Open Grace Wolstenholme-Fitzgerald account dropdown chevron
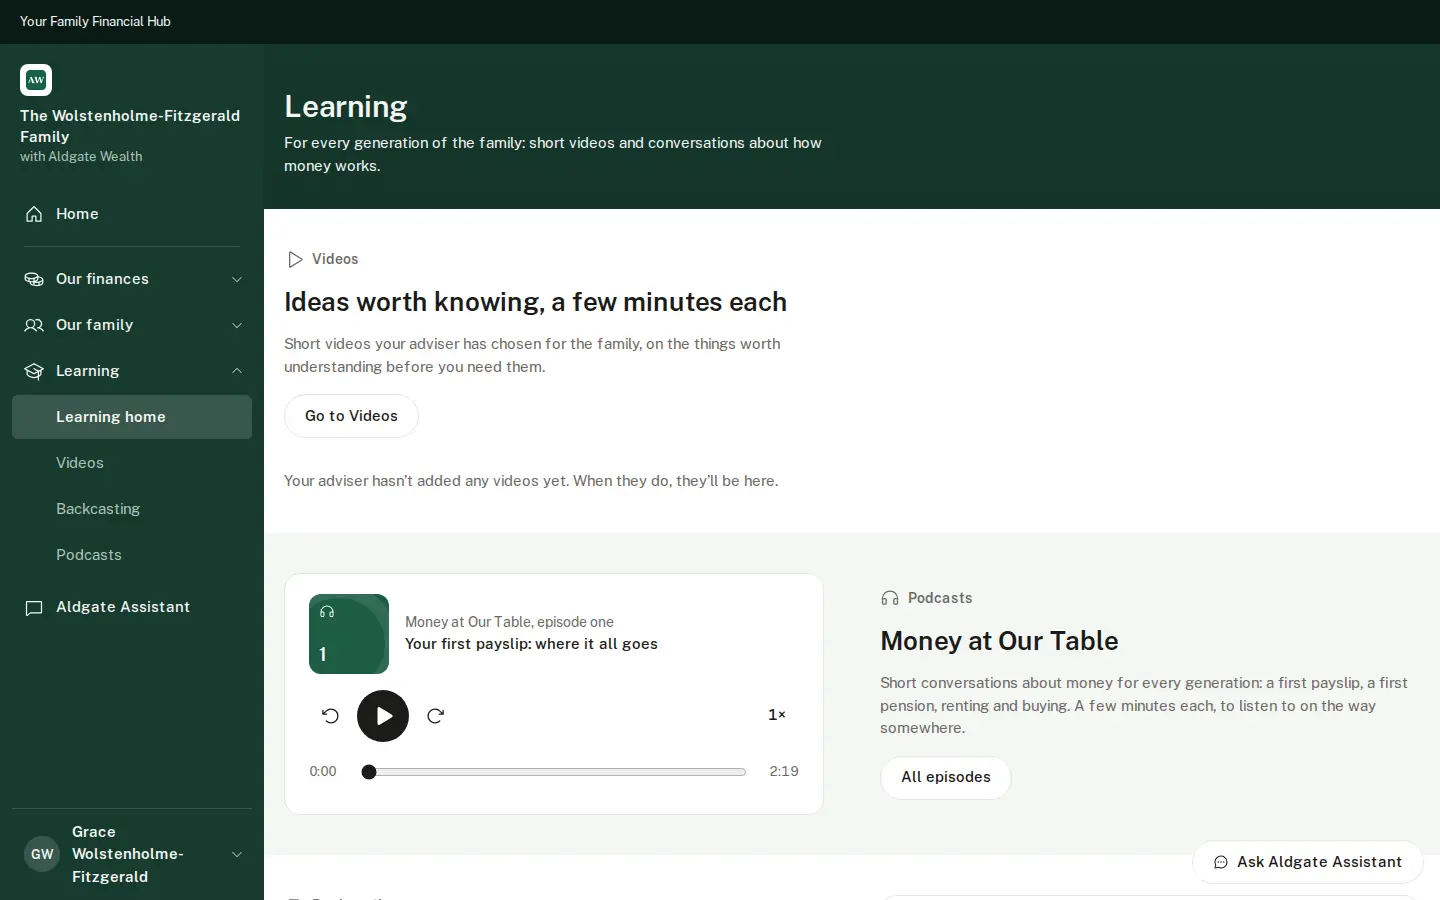1440x900 pixels. tap(237, 854)
